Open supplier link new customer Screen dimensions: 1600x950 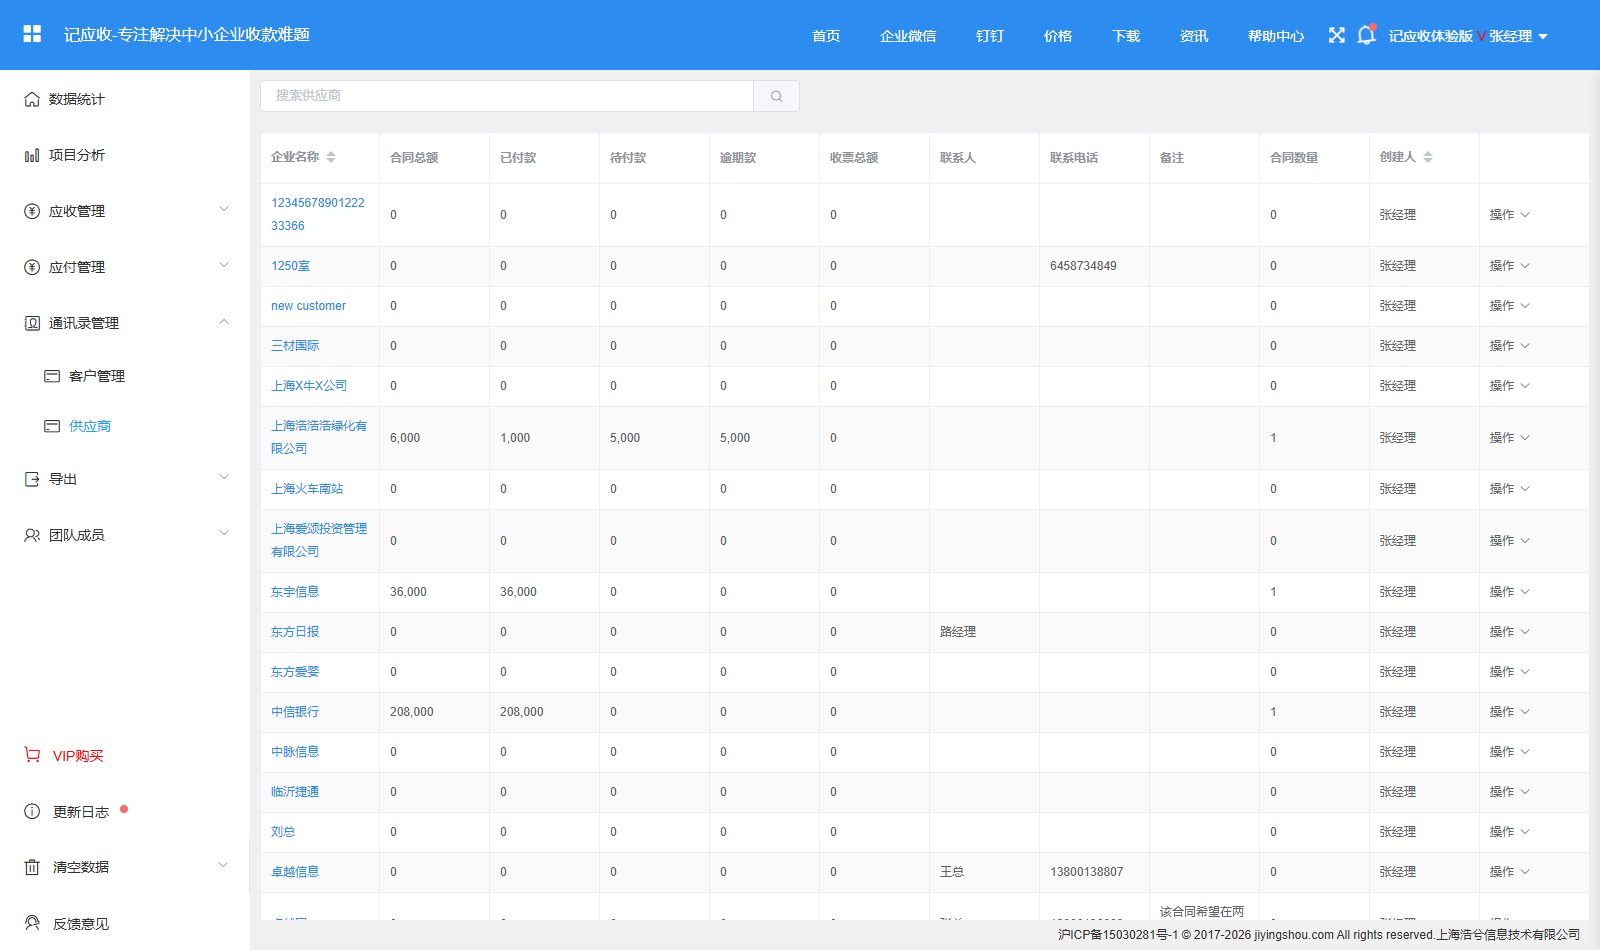click(x=308, y=306)
